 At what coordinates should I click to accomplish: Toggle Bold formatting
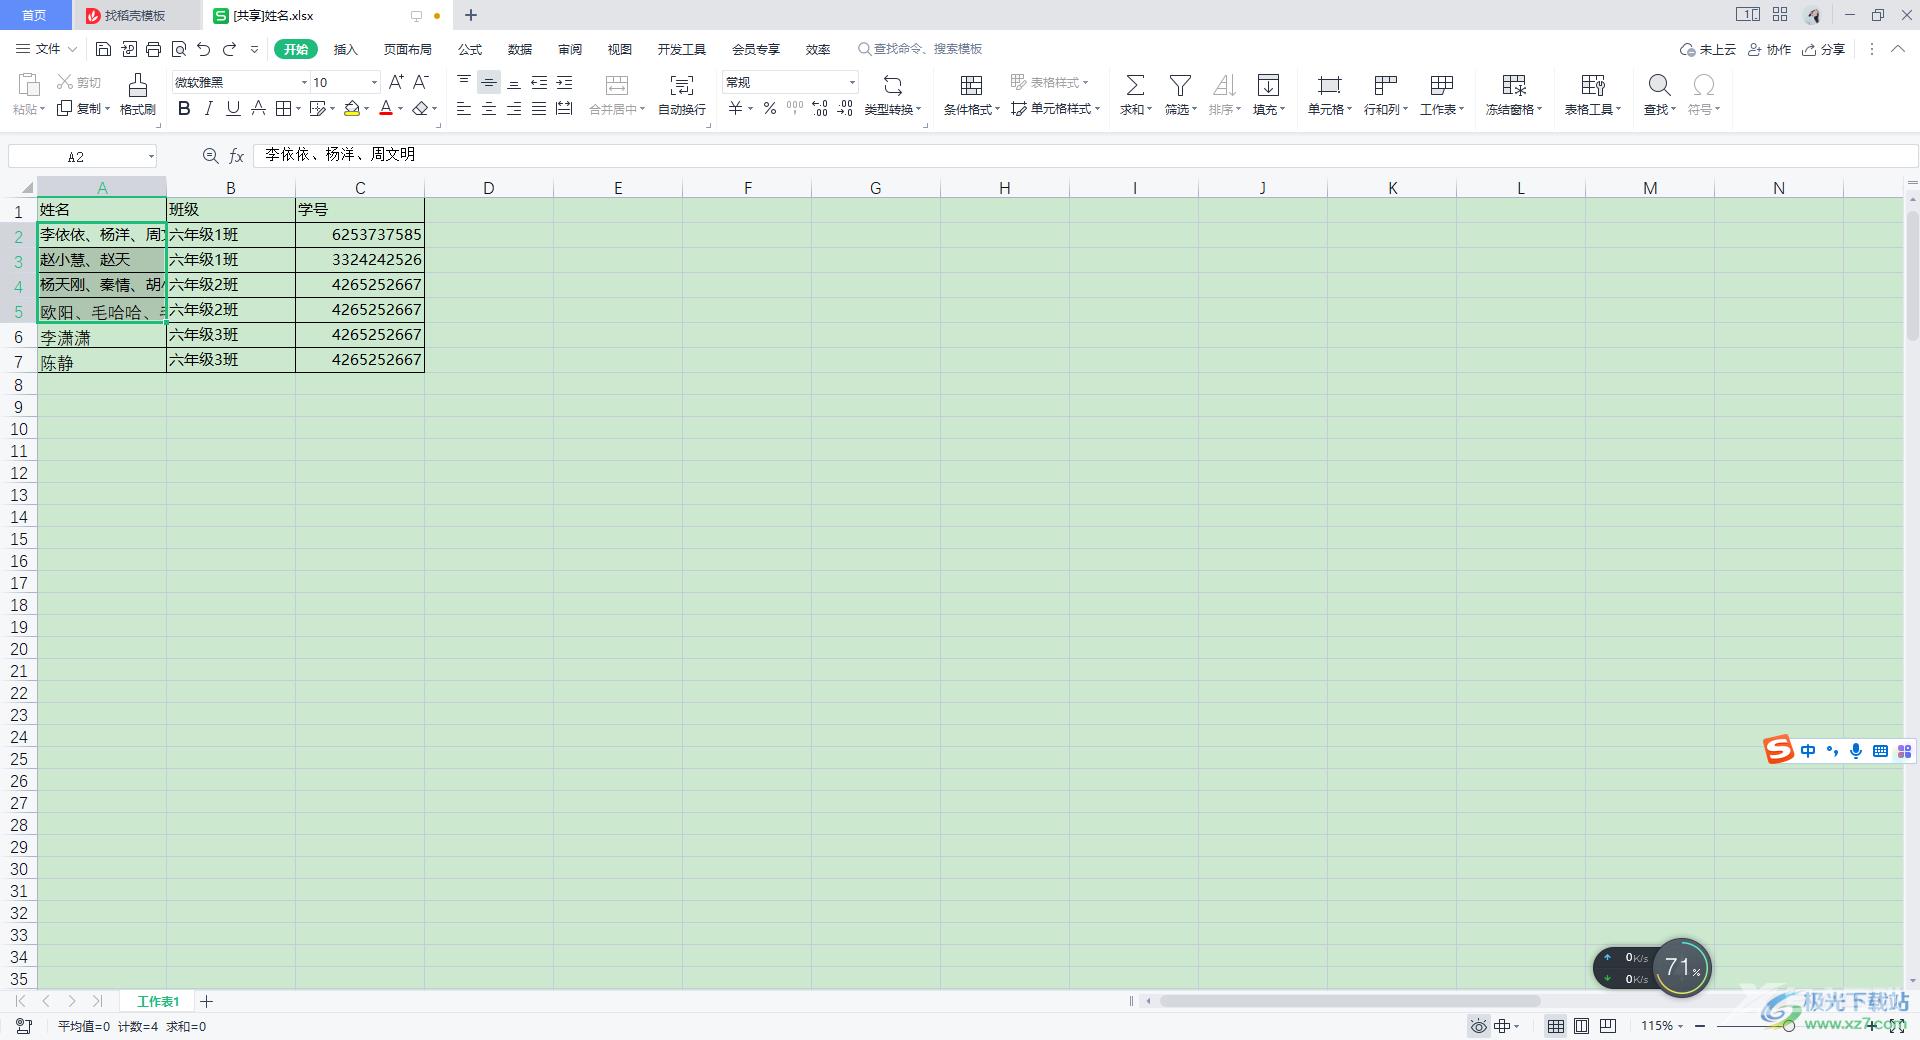coord(184,108)
